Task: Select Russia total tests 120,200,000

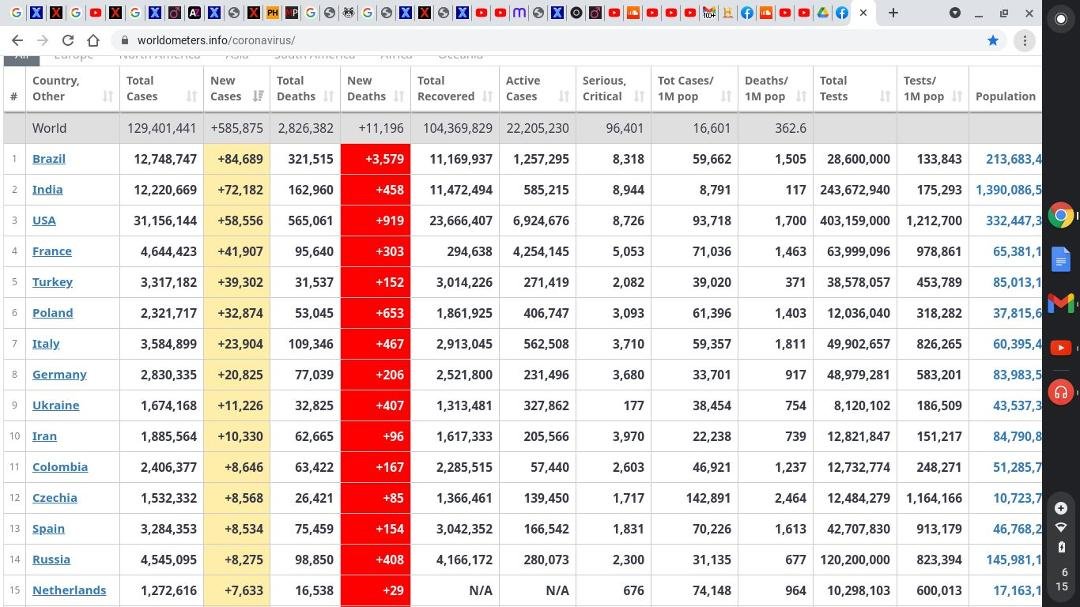Action: (x=855, y=559)
